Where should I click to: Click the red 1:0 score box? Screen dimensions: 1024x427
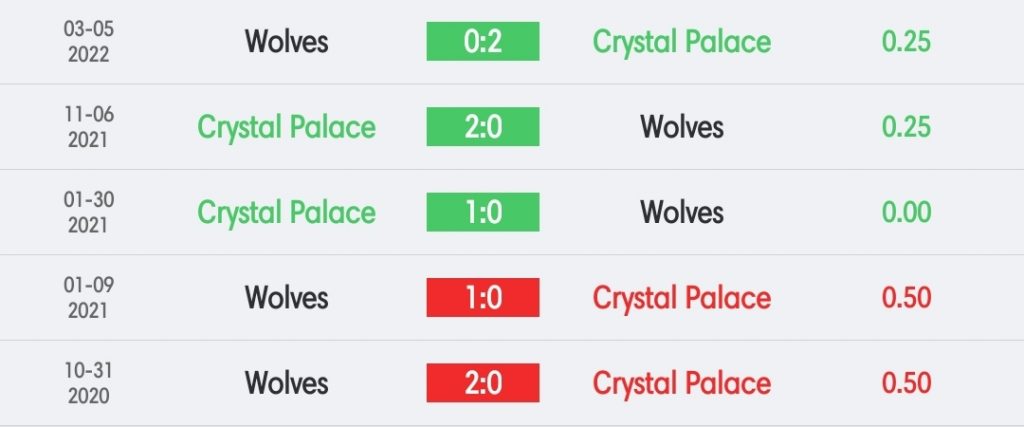pyautogui.click(x=483, y=298)
